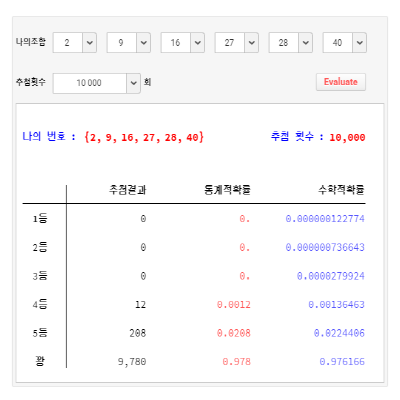The height and width of the screenshot is (400, 400).
Task: Click the 수학적확률 column header
Action: pyautogui.click(x=342, y=190)
